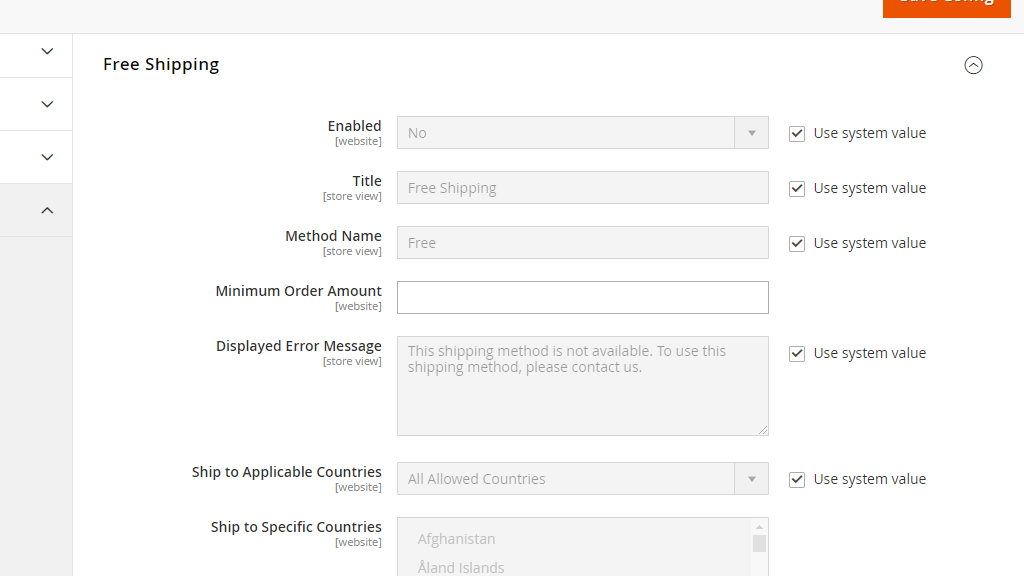
Task: Select Afghanistan in Ship to Specific Countries list
Action: coord(456,539)
